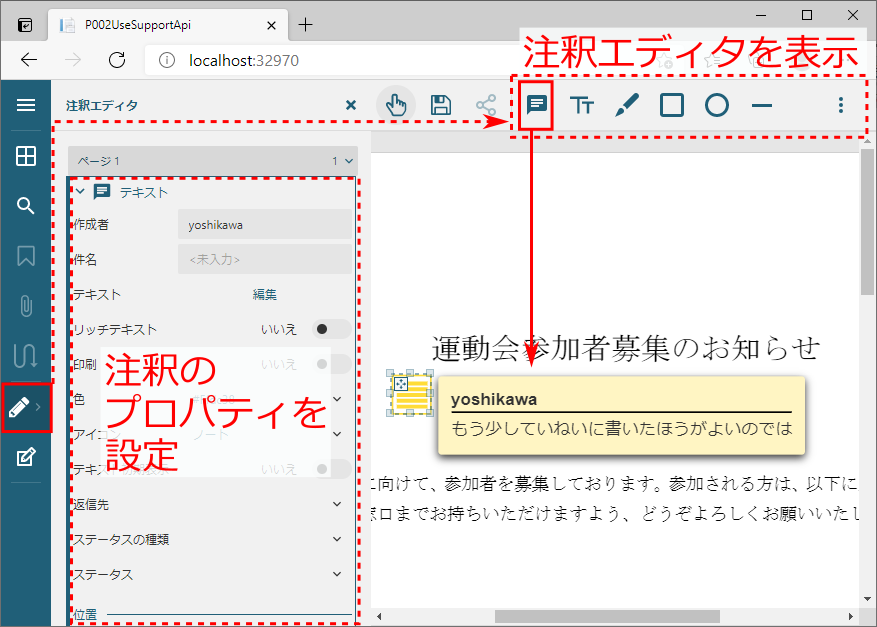This screenshot has height=627, width=877.
Task: Select the line annotation tool
Action: (x=762, y=105)
